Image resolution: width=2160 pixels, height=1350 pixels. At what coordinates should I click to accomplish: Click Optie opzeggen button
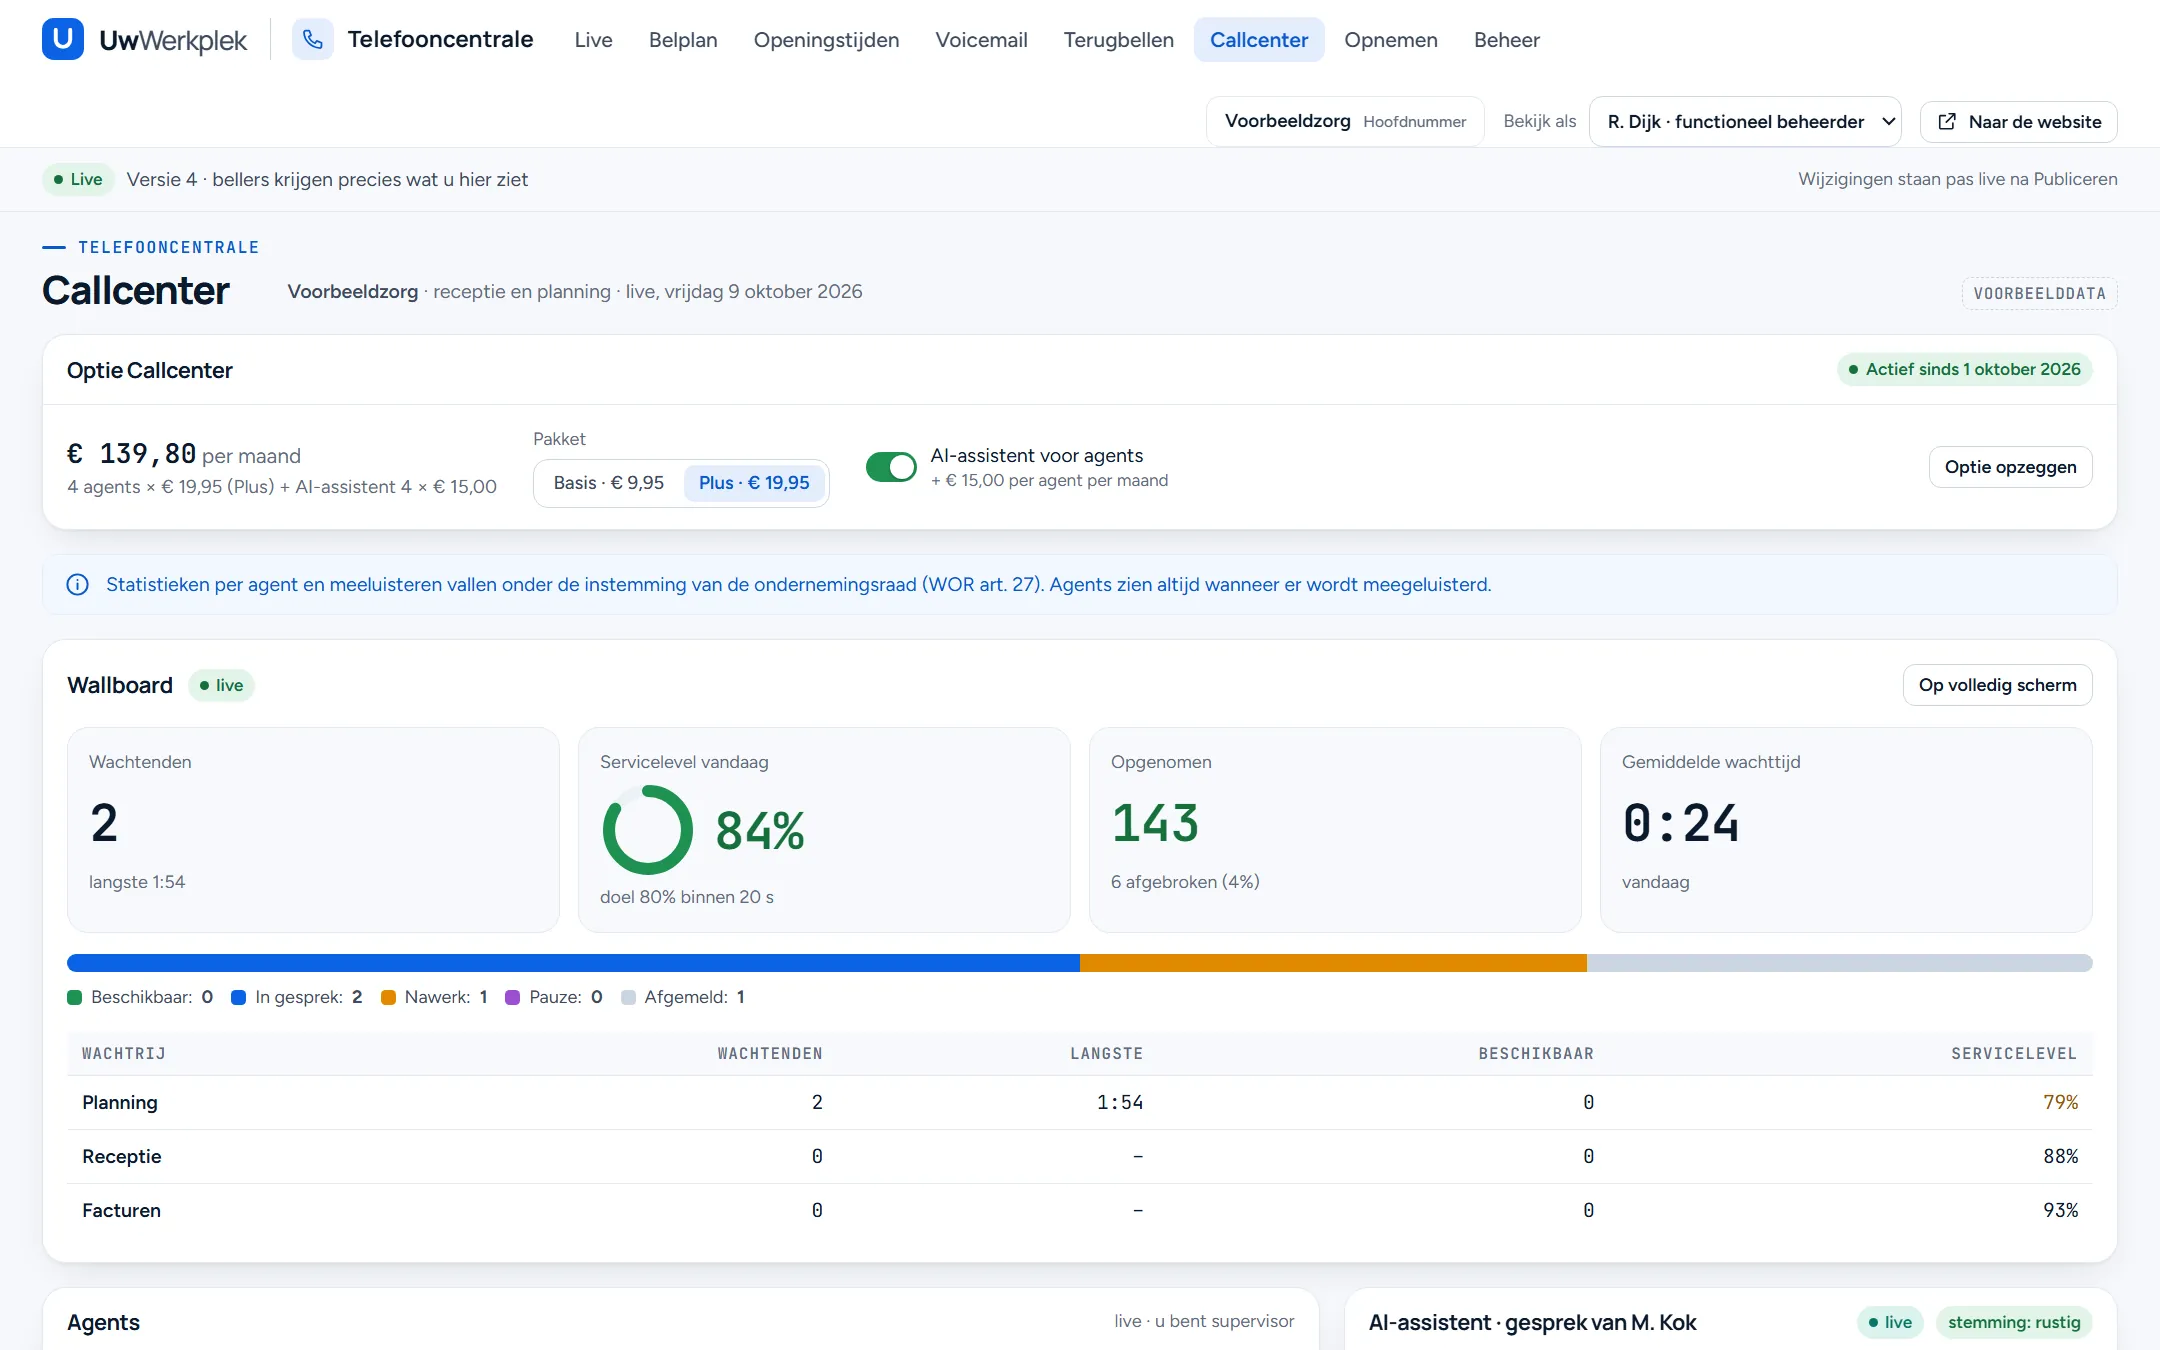click(x=2010, y=467)
